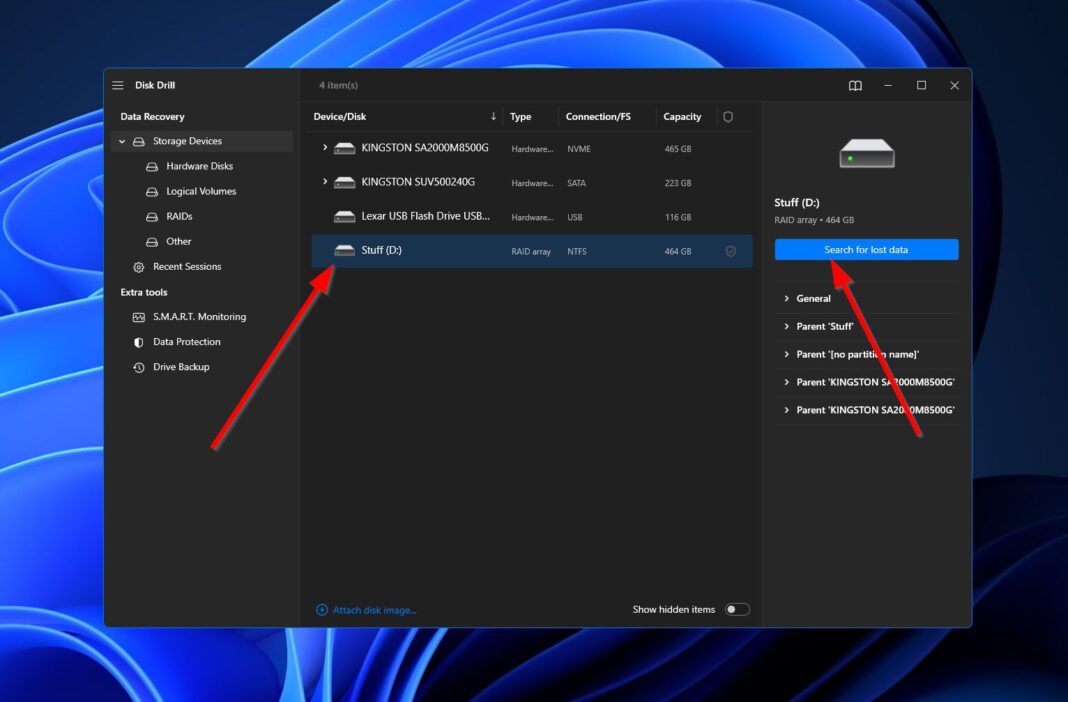
Task: Click the shield column header icon
Action: pos(728,117)
